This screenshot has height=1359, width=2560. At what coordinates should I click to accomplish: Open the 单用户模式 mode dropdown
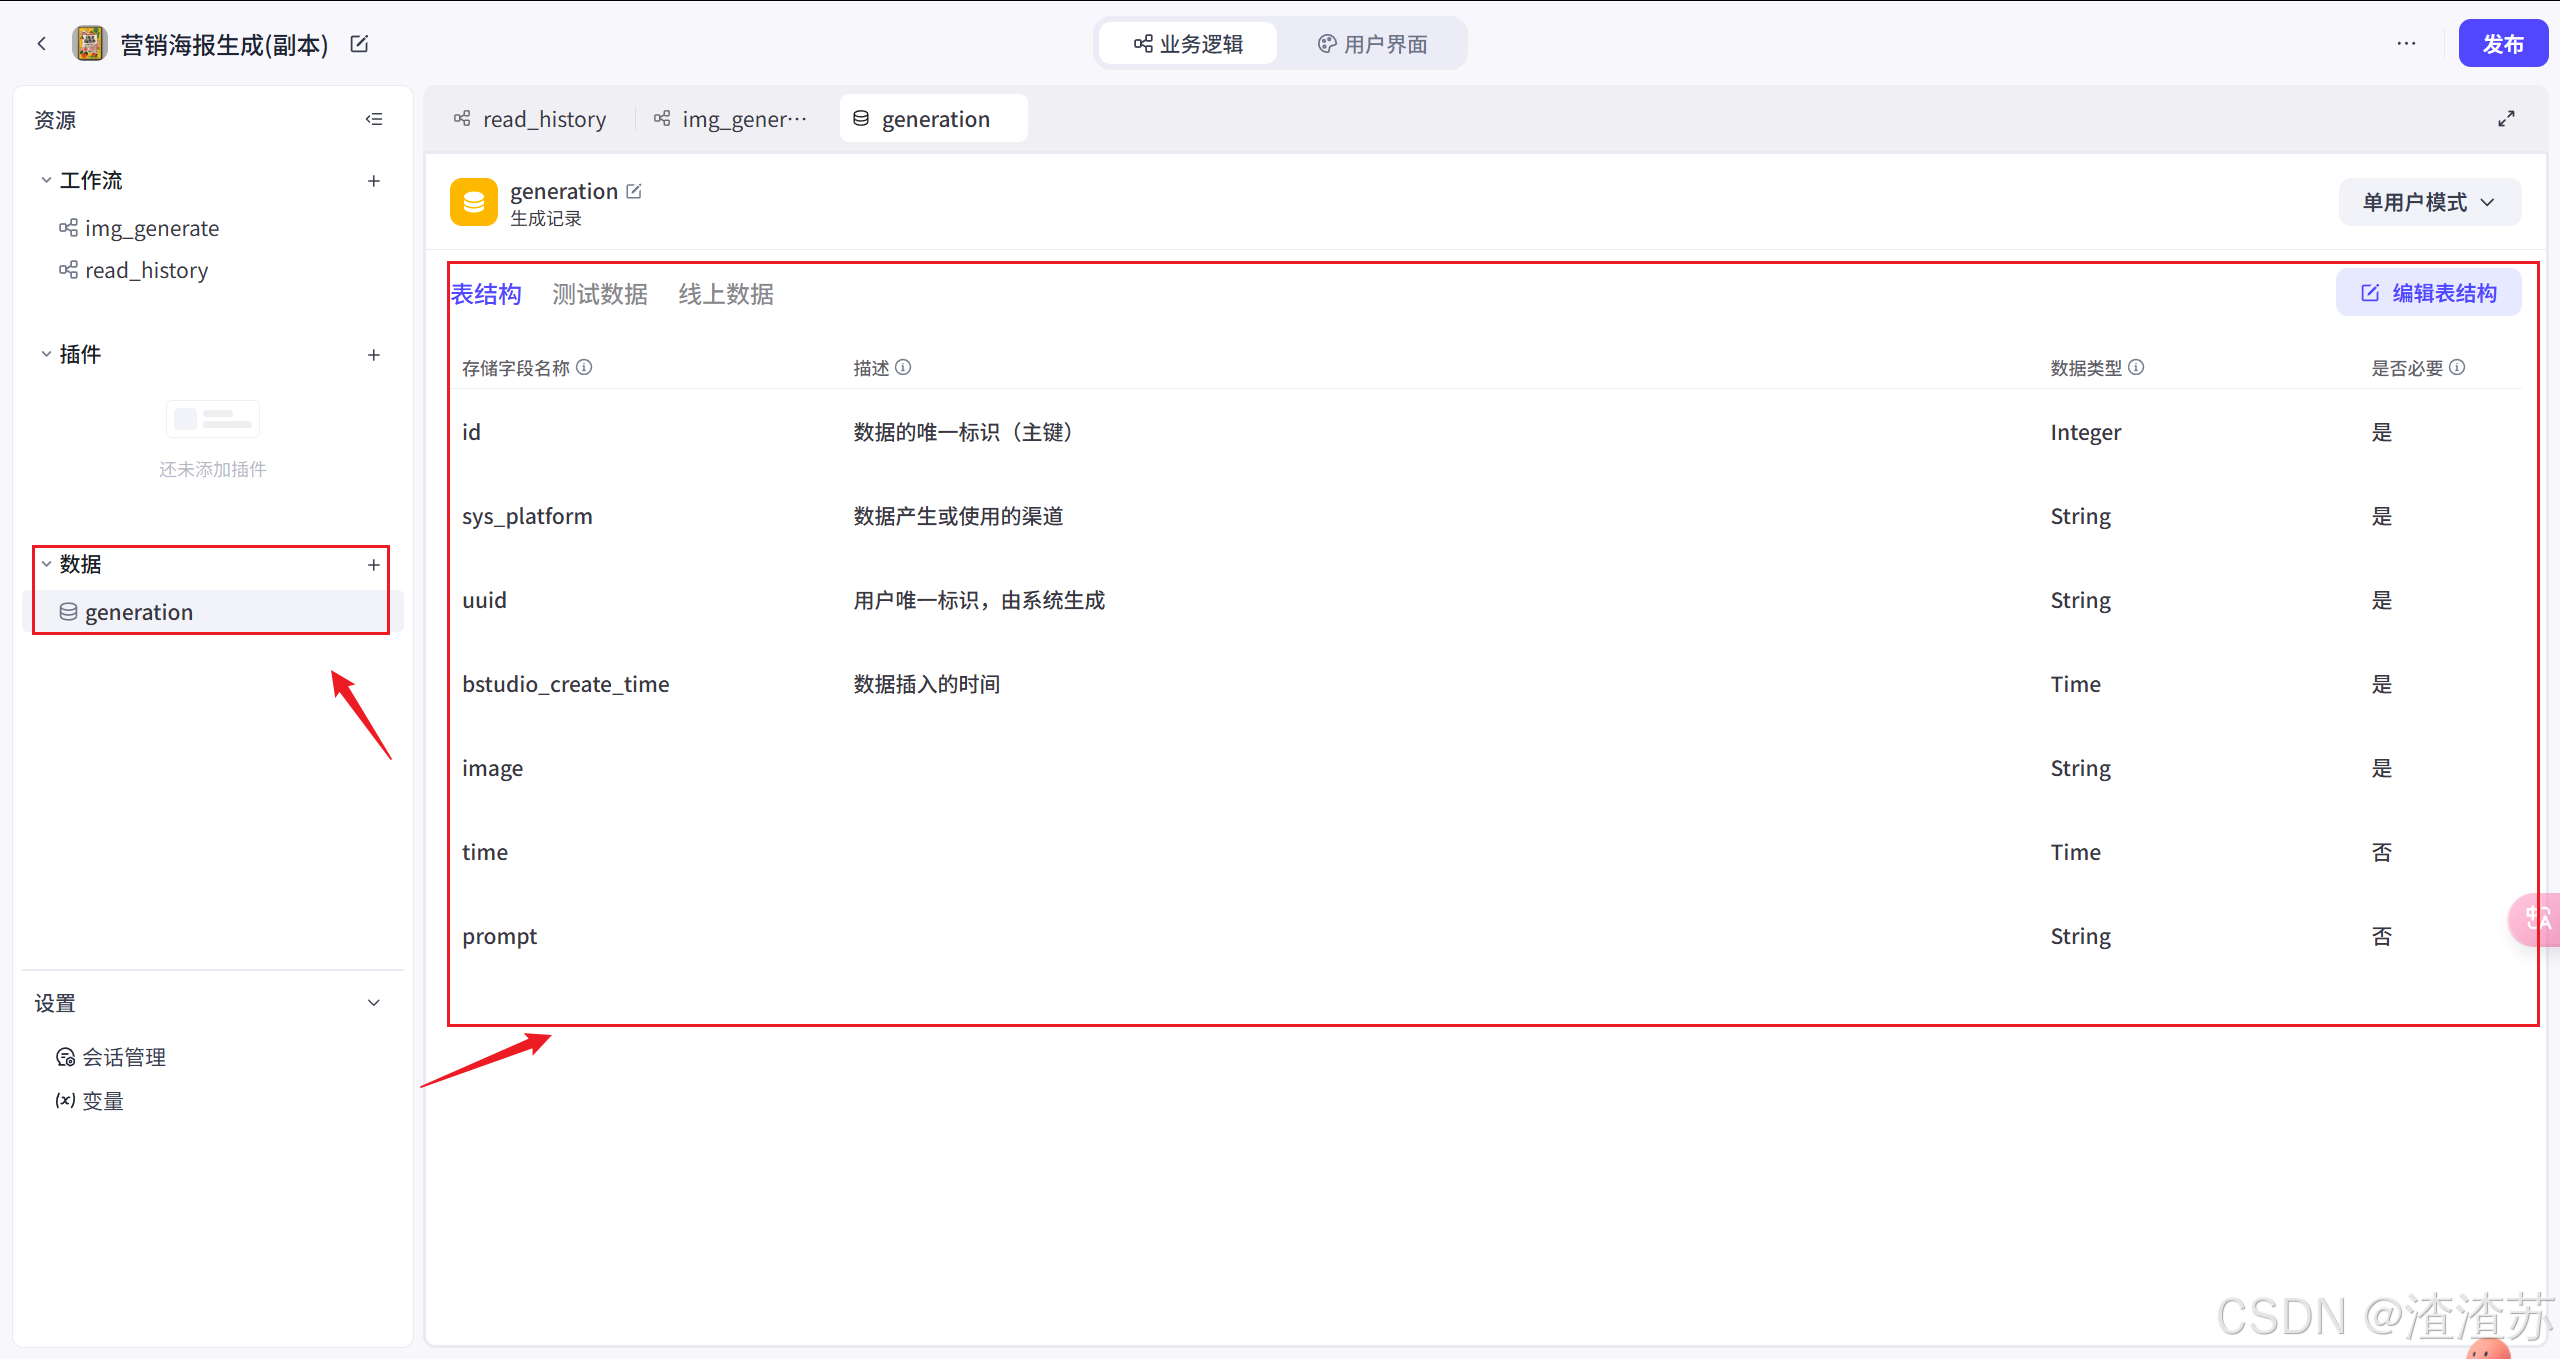(x=2428, y=202)
